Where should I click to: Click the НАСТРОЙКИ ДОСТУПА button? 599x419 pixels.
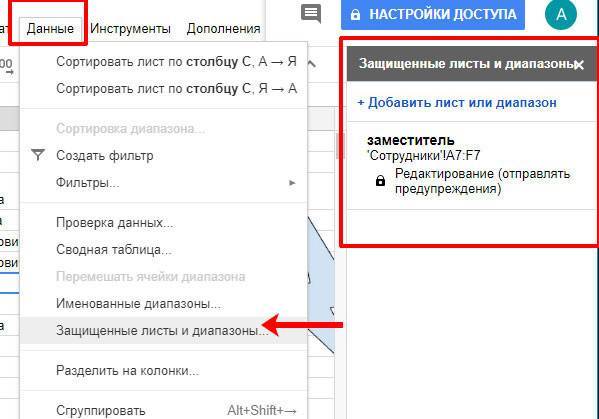coord(433,15)
